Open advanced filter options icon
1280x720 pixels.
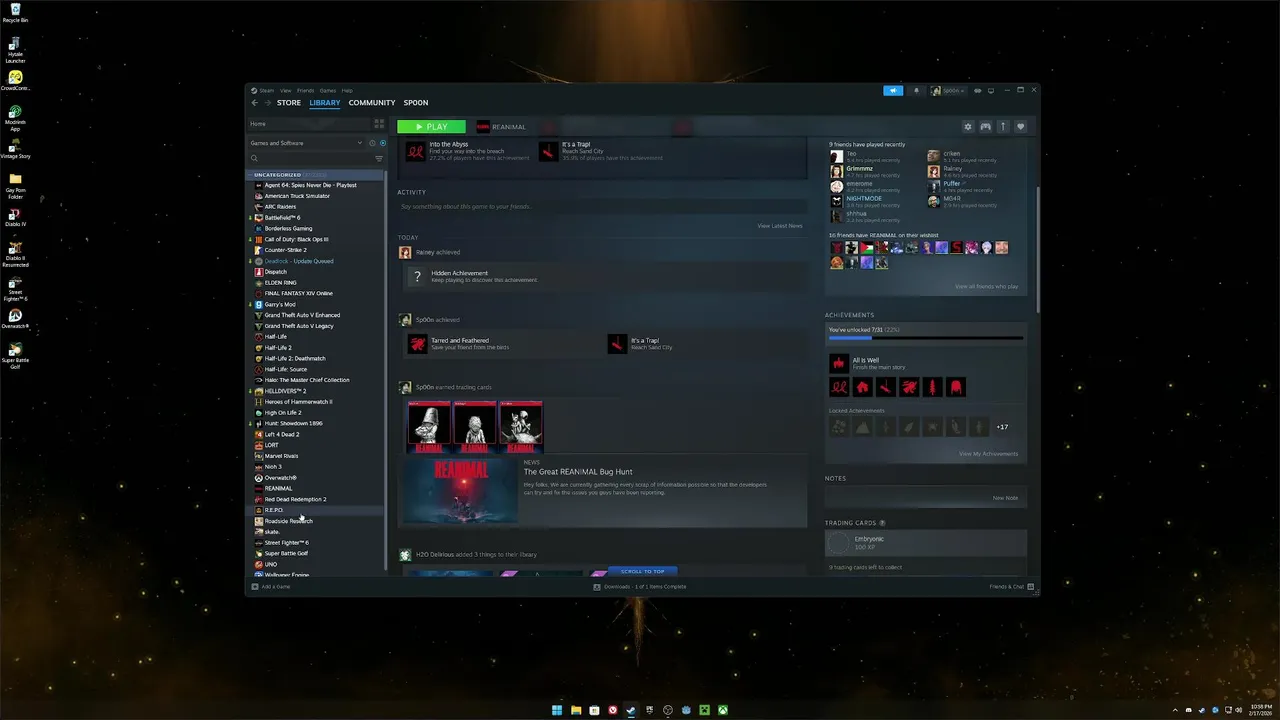(x=378, y=158)
